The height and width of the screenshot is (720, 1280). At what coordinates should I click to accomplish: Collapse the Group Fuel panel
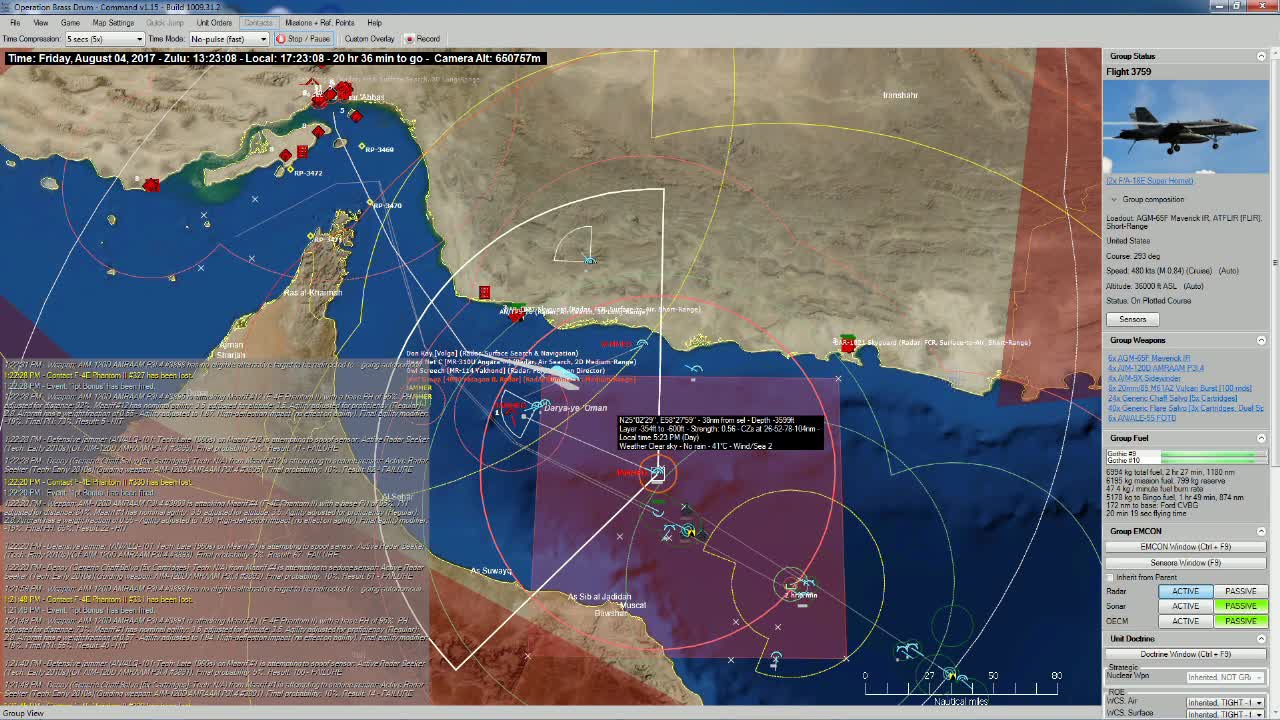click(1261, 438)
